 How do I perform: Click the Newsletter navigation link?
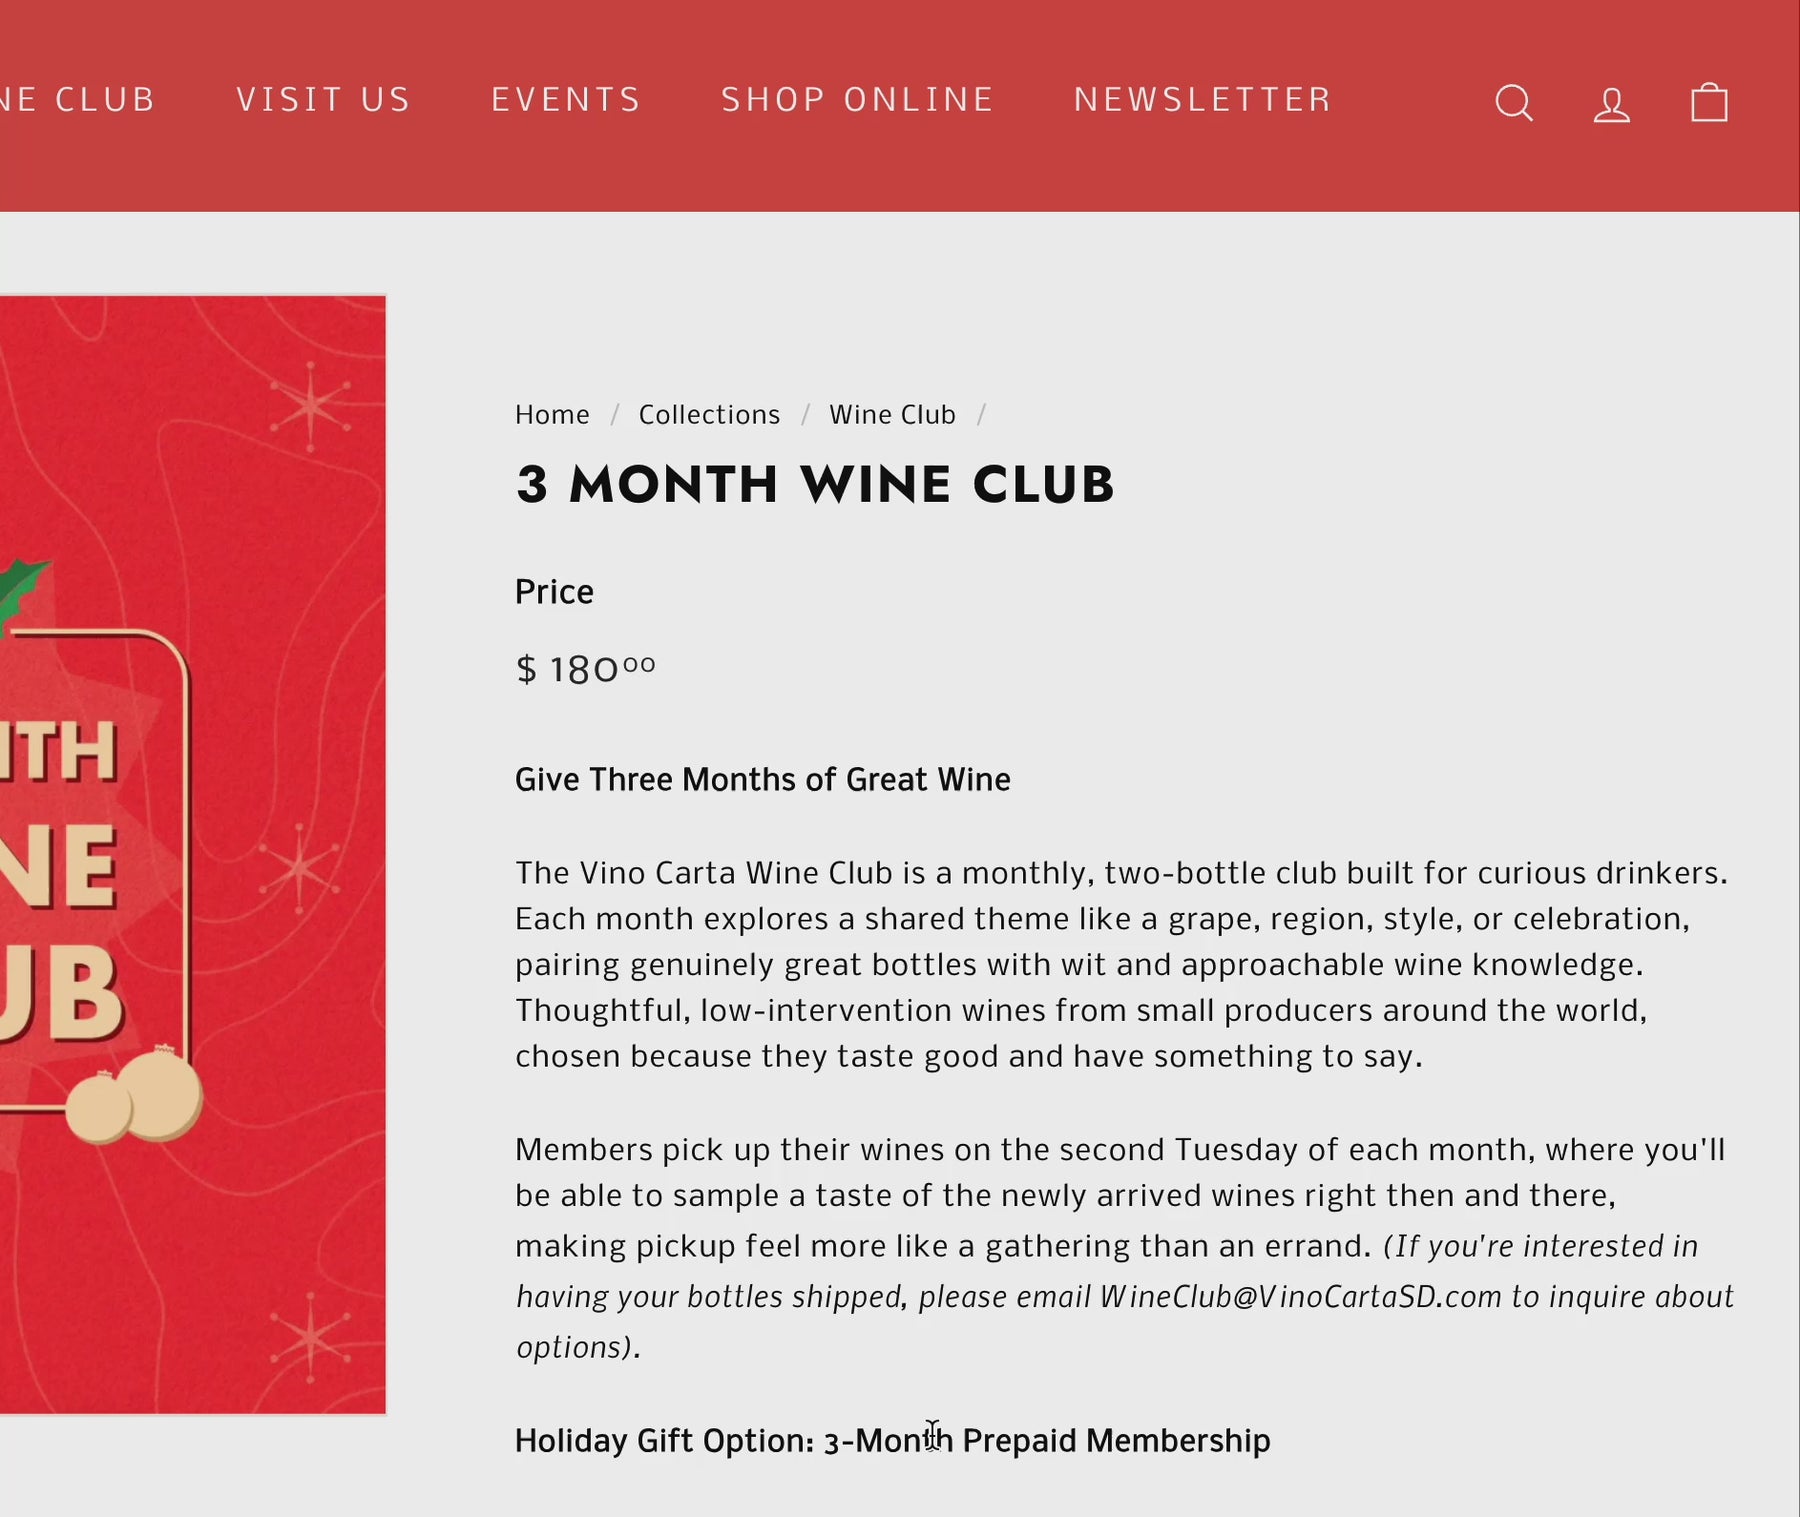point(1203,100)
